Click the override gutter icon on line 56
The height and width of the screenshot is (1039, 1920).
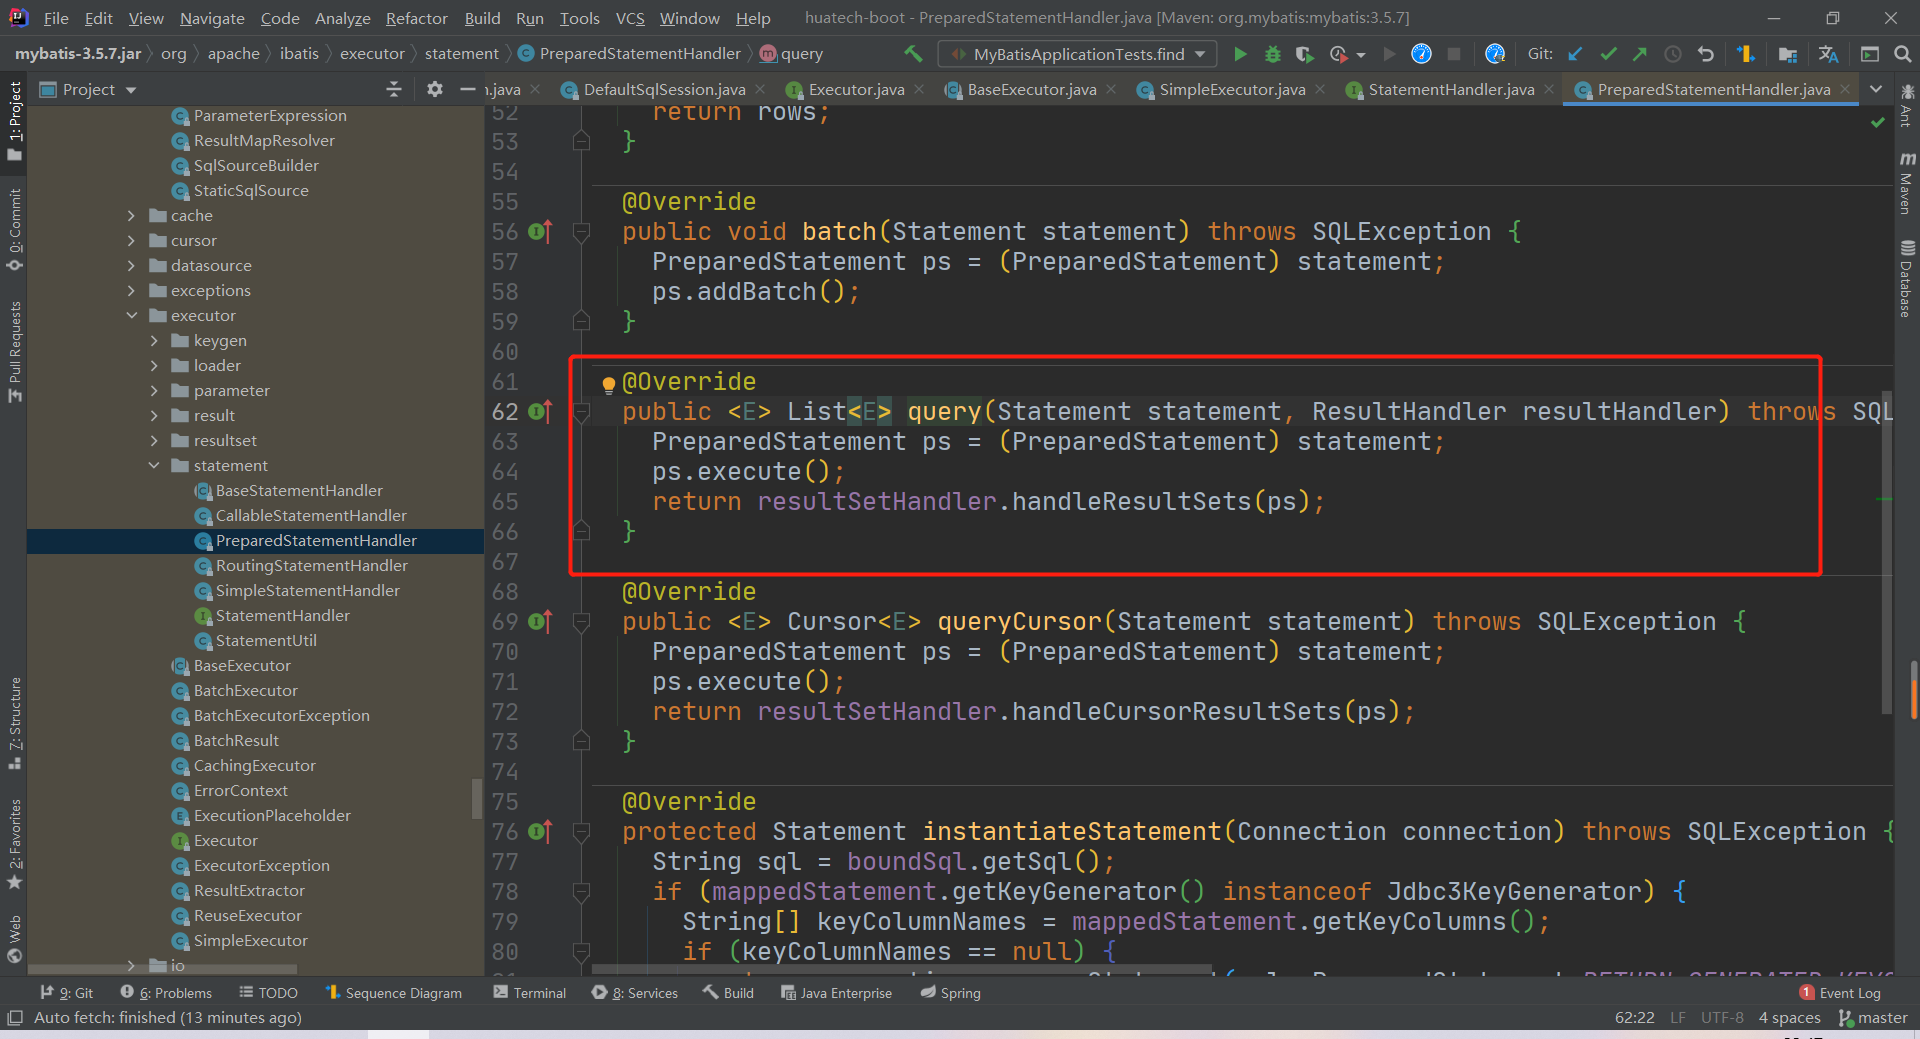click(x=540, y=231)
